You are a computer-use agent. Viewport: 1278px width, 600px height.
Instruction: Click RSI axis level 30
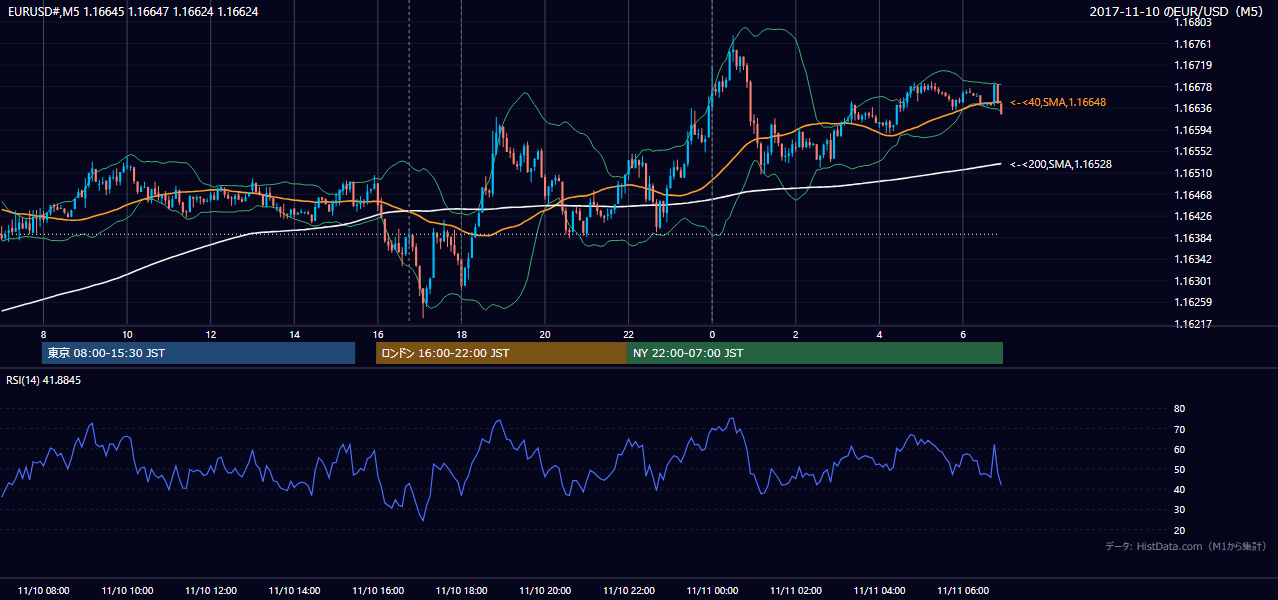1179,510
